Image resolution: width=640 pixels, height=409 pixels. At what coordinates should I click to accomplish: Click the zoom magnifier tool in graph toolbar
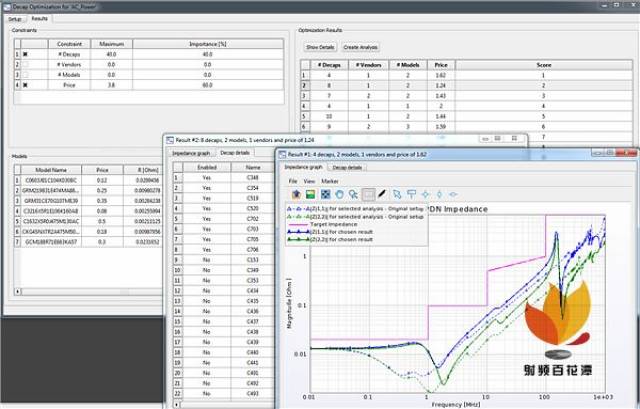(x=353, y=194)
